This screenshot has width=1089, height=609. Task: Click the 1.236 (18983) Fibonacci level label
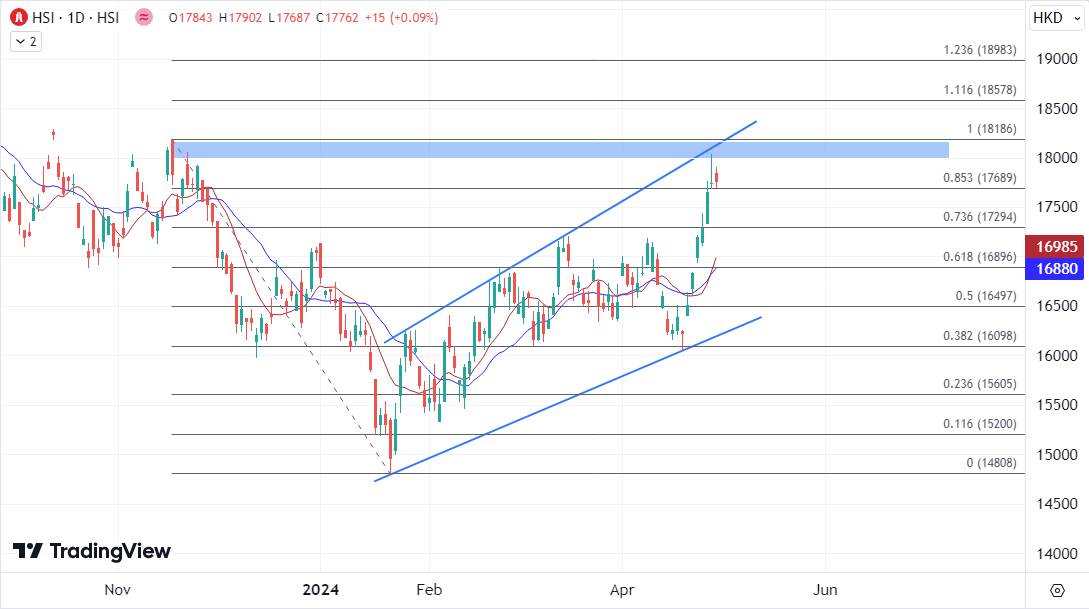pyautogui.click(x=979, y=50)
